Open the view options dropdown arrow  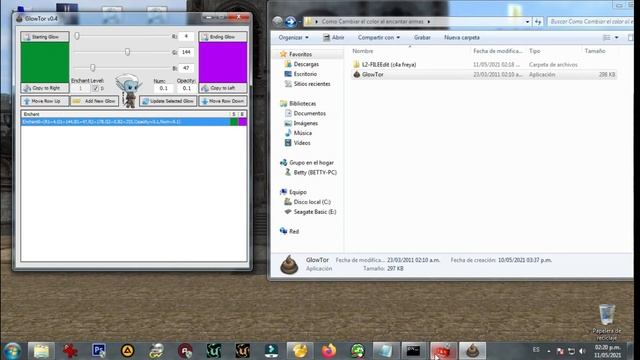click(616, 38)
